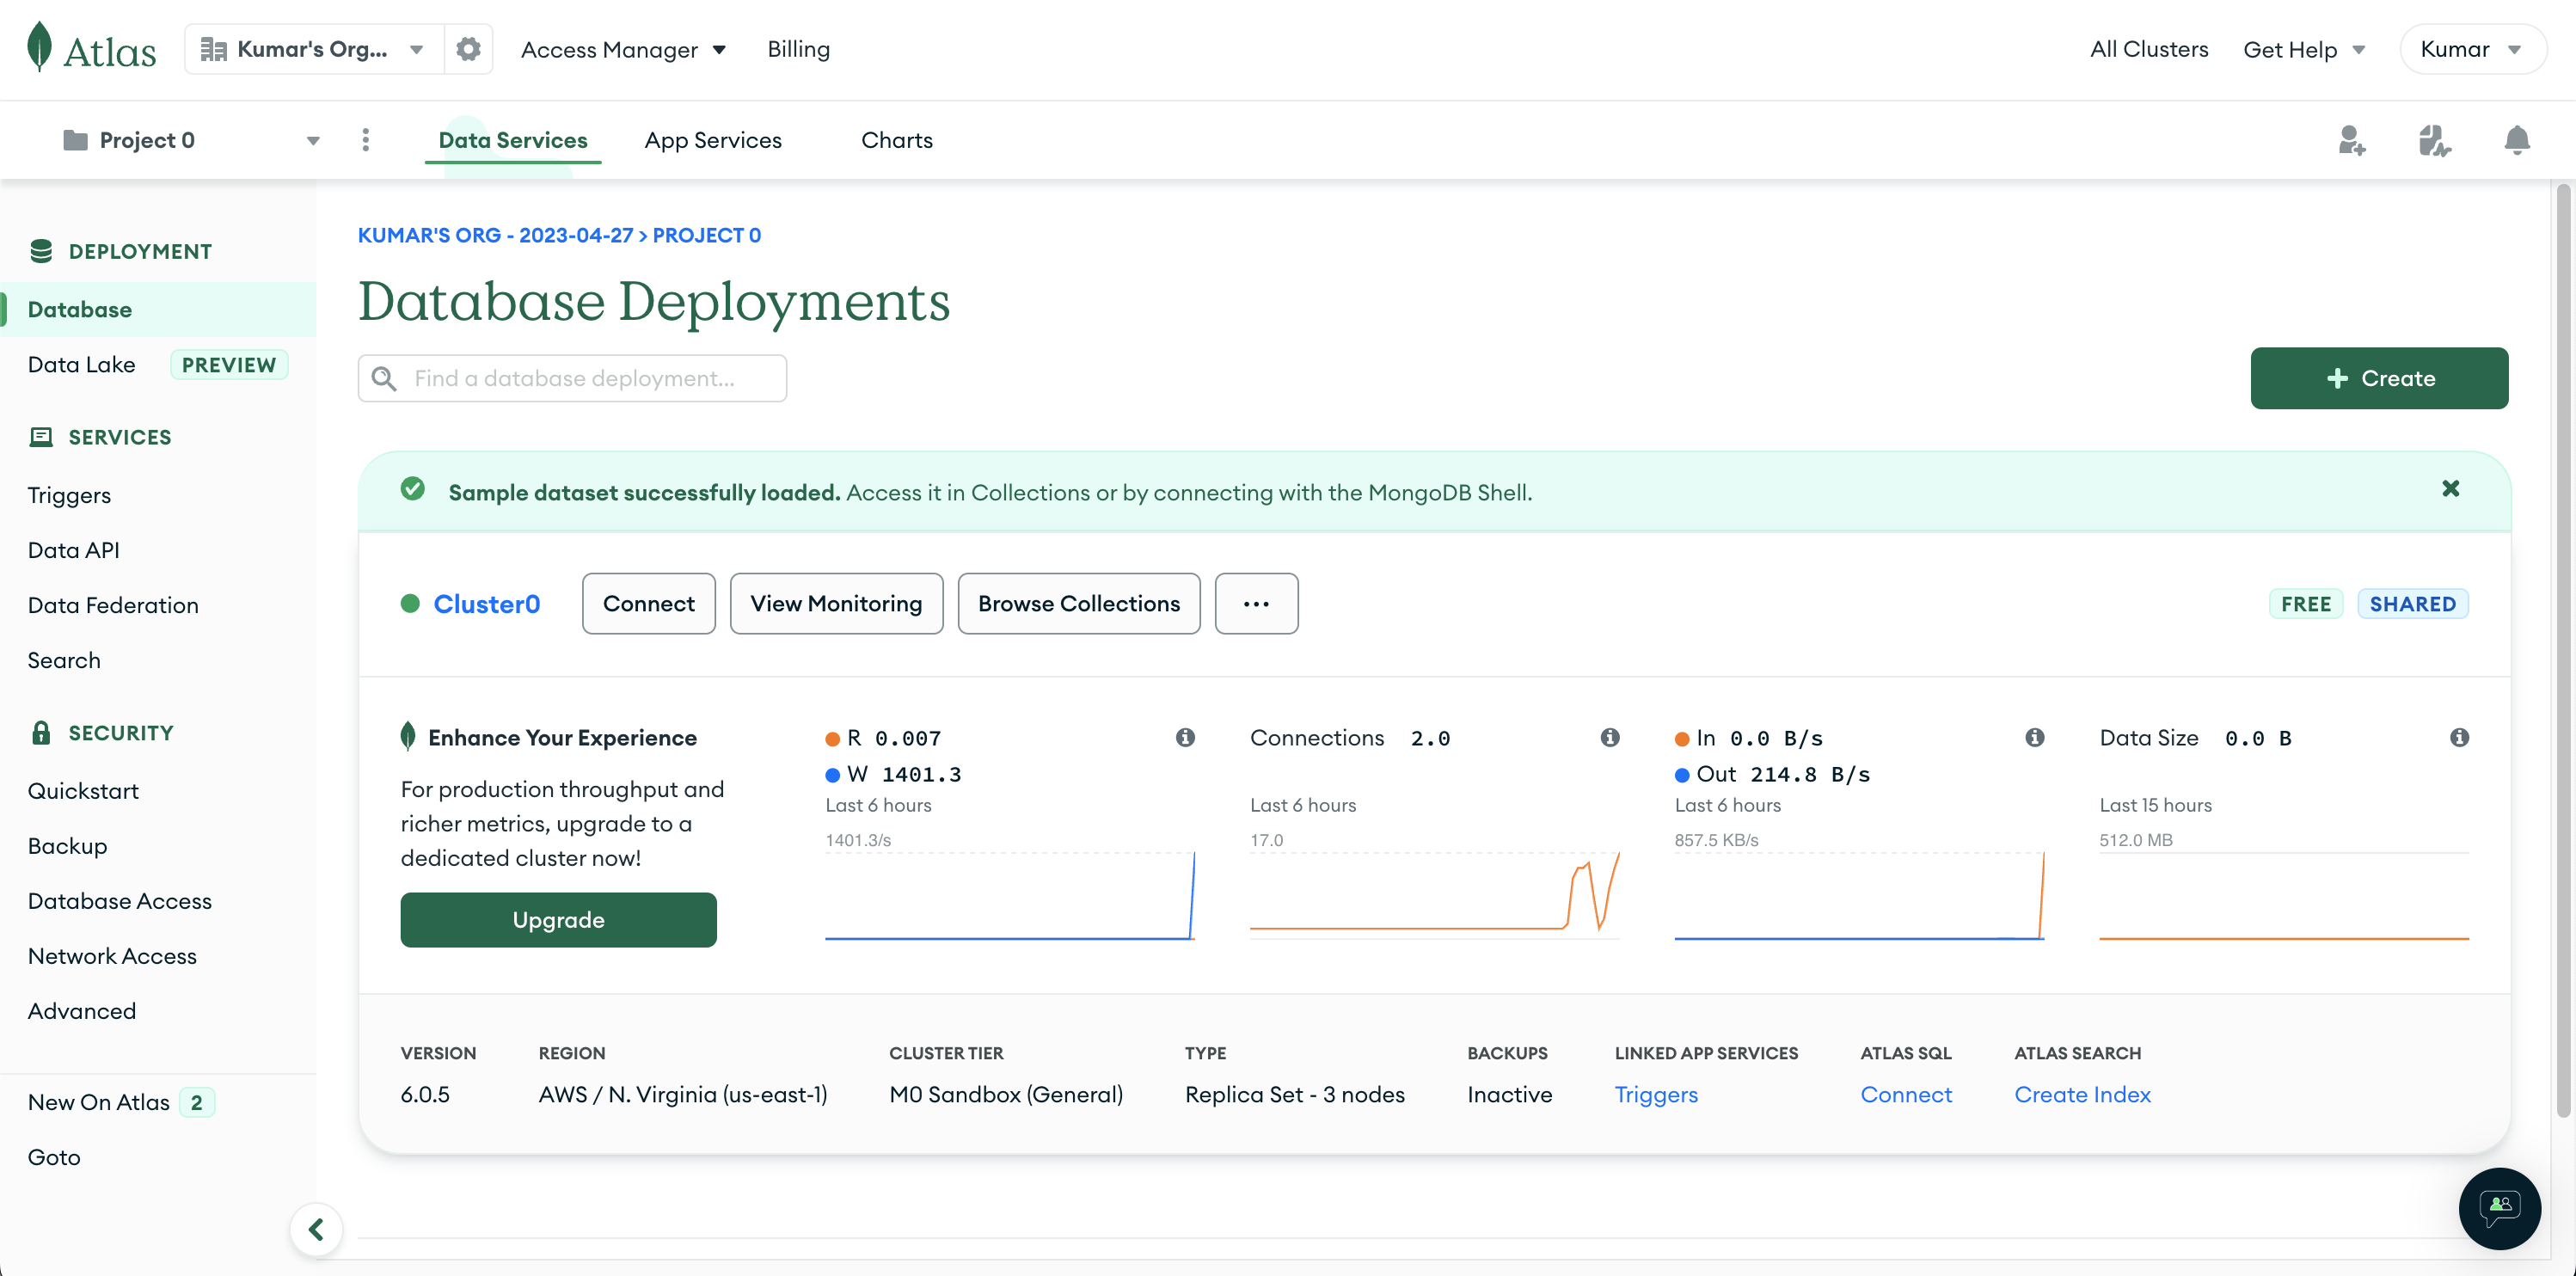2576x1276 pixels.
Task: Open Database Access in sidebar
Action: click(120, 900)
